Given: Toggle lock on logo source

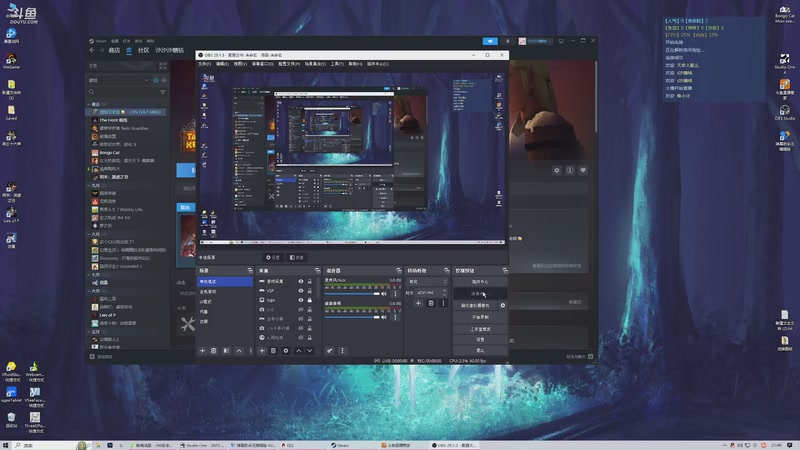Looking at the screenshot, I should pyautogui.click(x=310, y=300).
